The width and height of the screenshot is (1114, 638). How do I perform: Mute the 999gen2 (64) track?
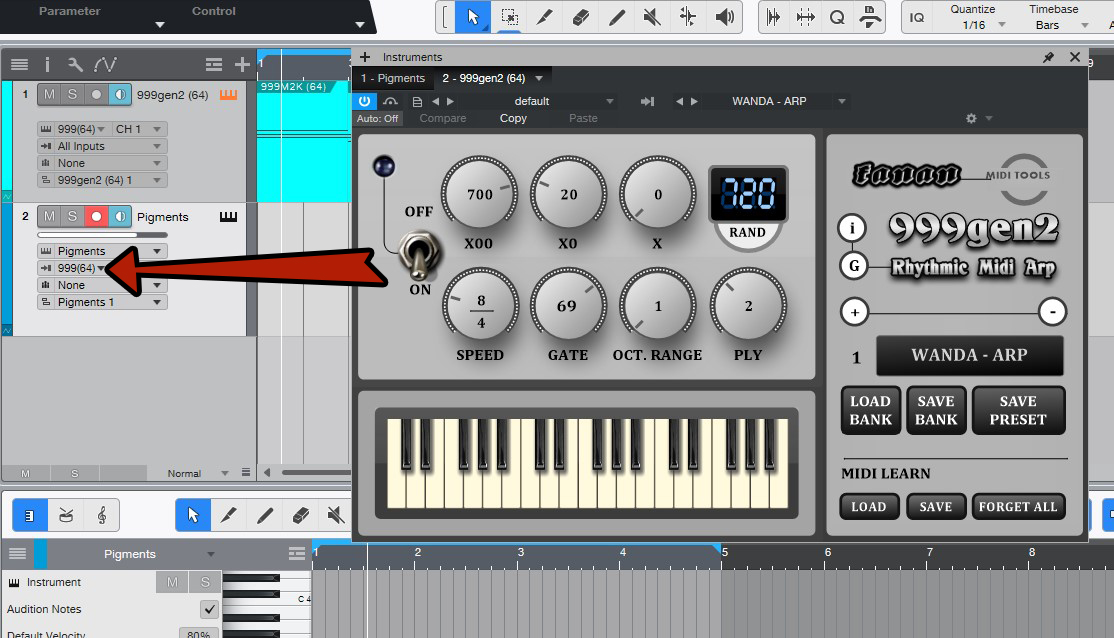point(49,95)
